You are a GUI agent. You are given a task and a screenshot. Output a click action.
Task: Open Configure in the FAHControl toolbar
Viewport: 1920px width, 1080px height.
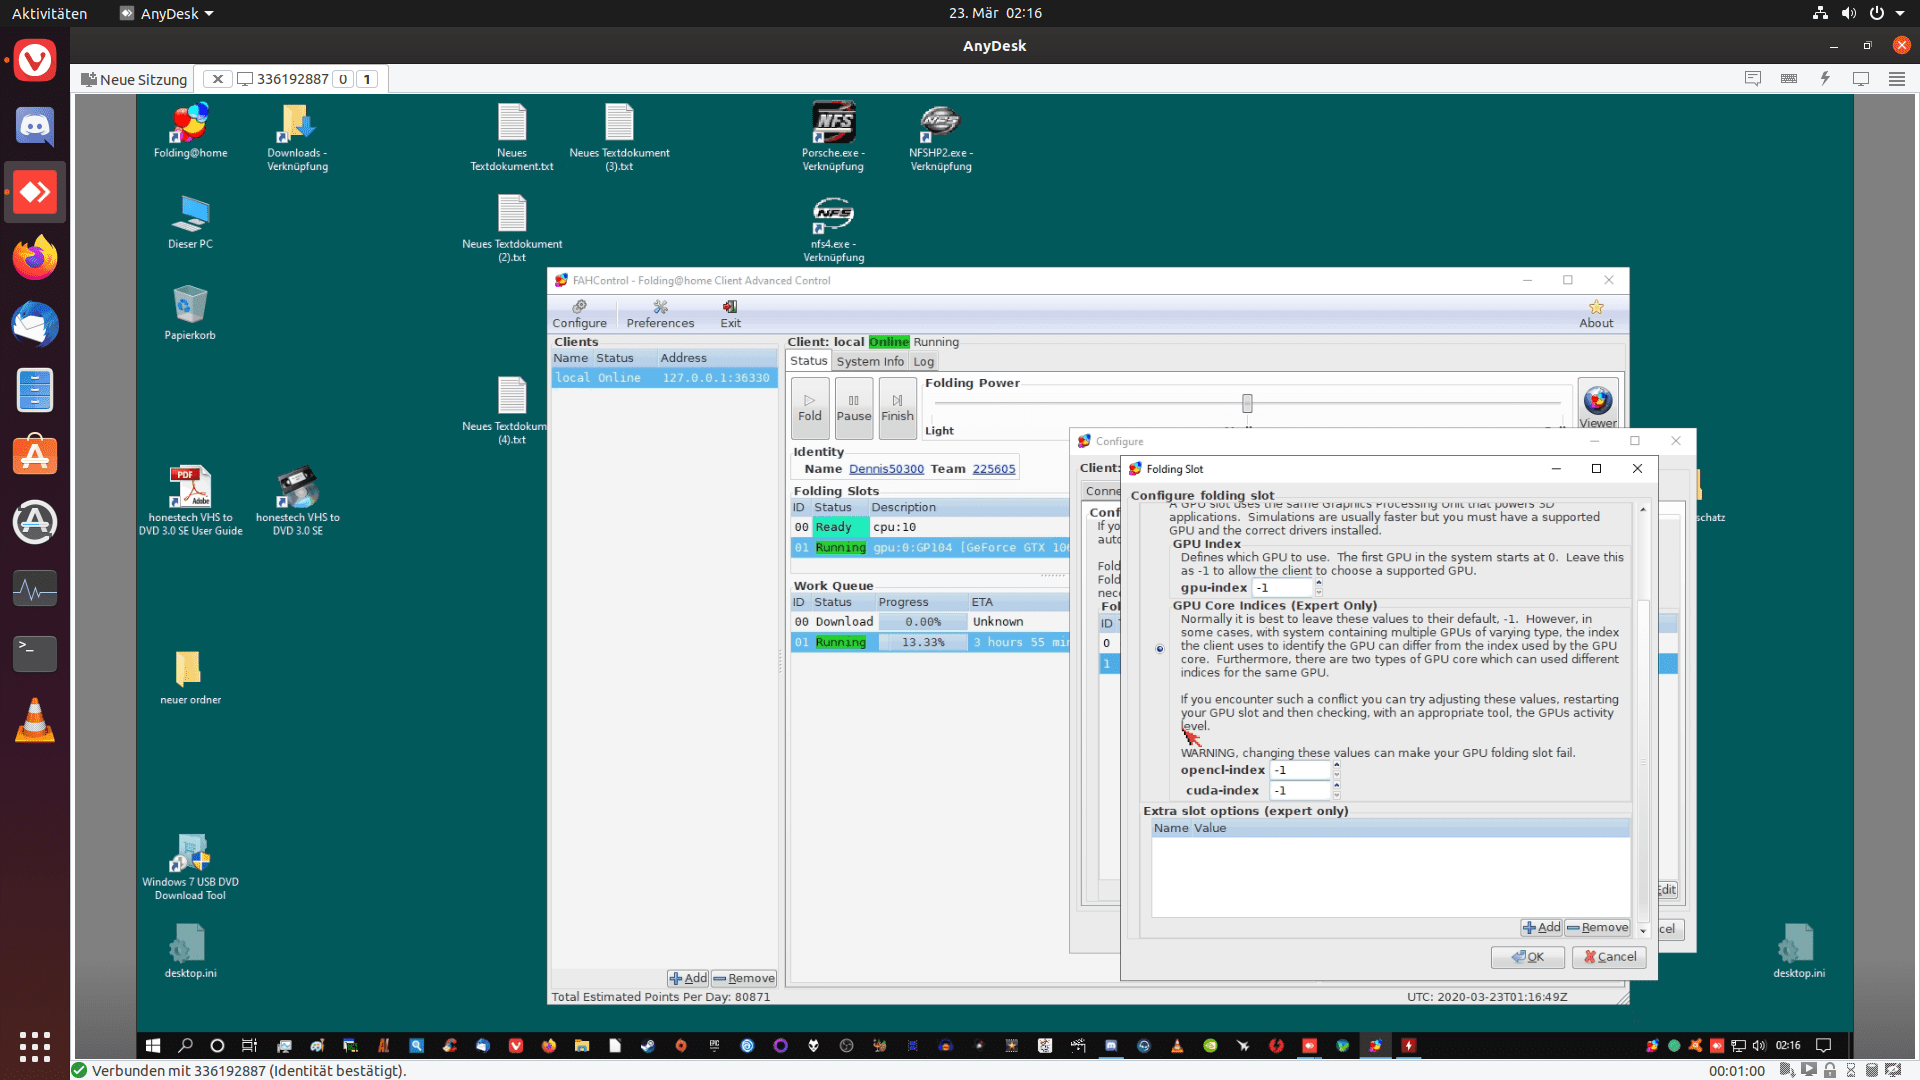579,314
